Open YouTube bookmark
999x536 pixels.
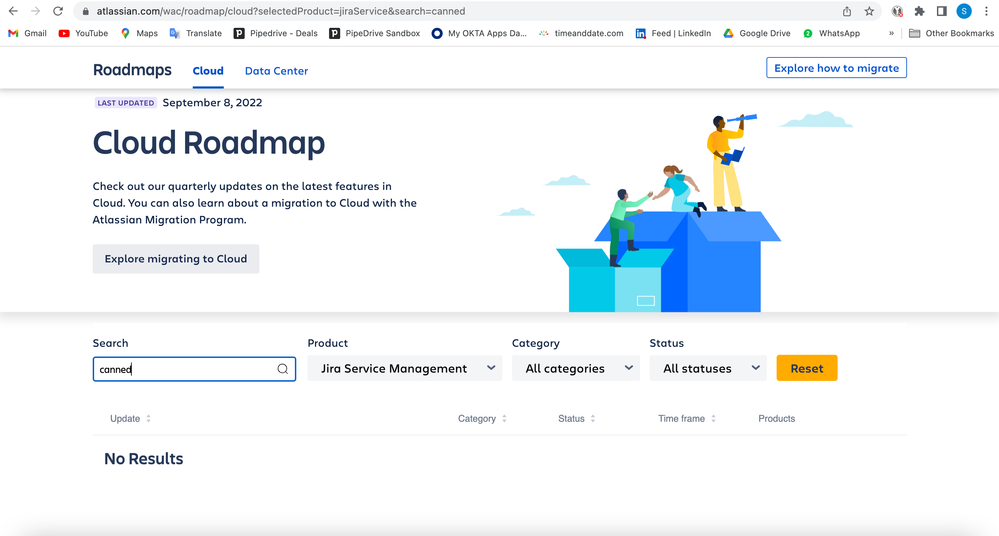coord(83,33)
